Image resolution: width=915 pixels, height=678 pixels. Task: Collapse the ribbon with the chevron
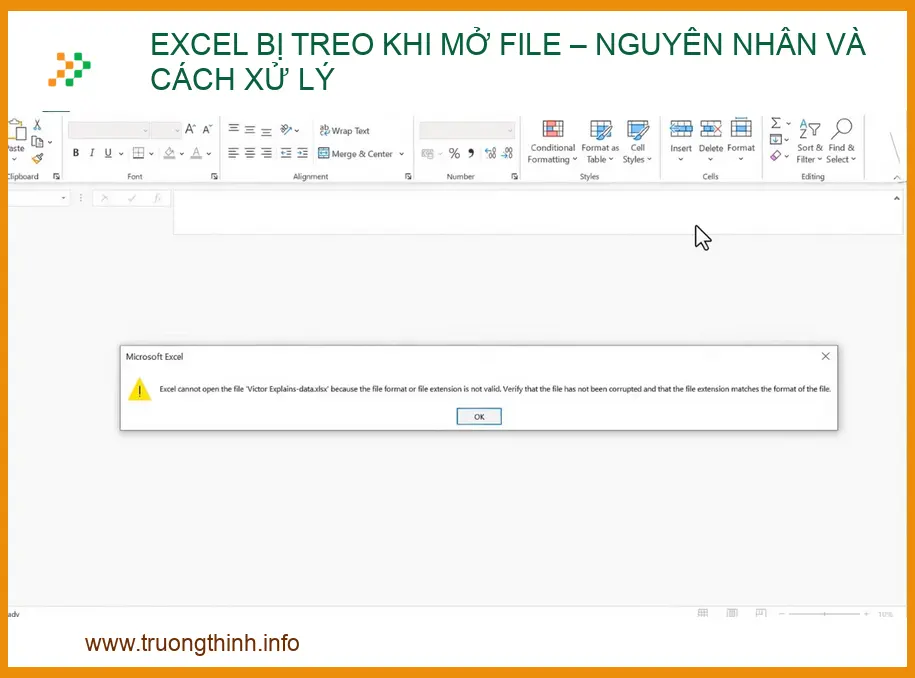click(x=896, y=177)
